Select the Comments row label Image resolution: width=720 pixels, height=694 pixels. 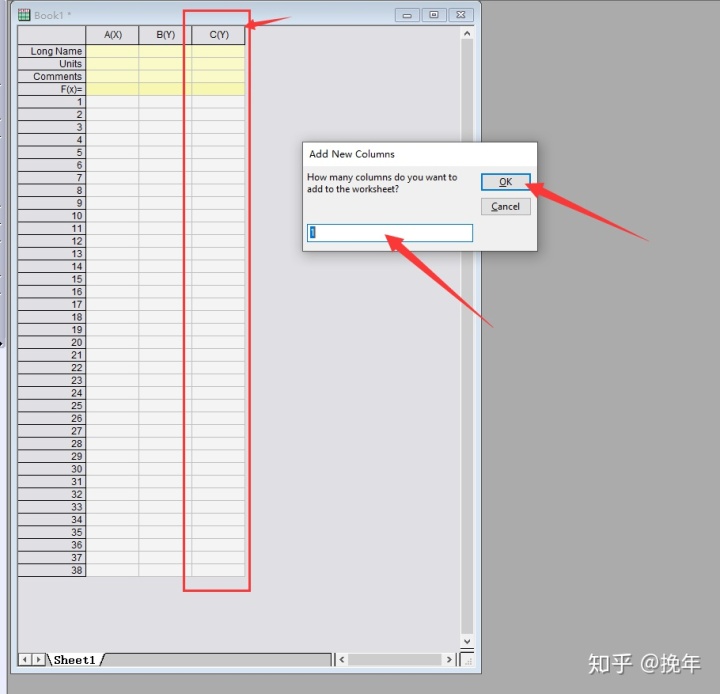(x=51, y=76)
